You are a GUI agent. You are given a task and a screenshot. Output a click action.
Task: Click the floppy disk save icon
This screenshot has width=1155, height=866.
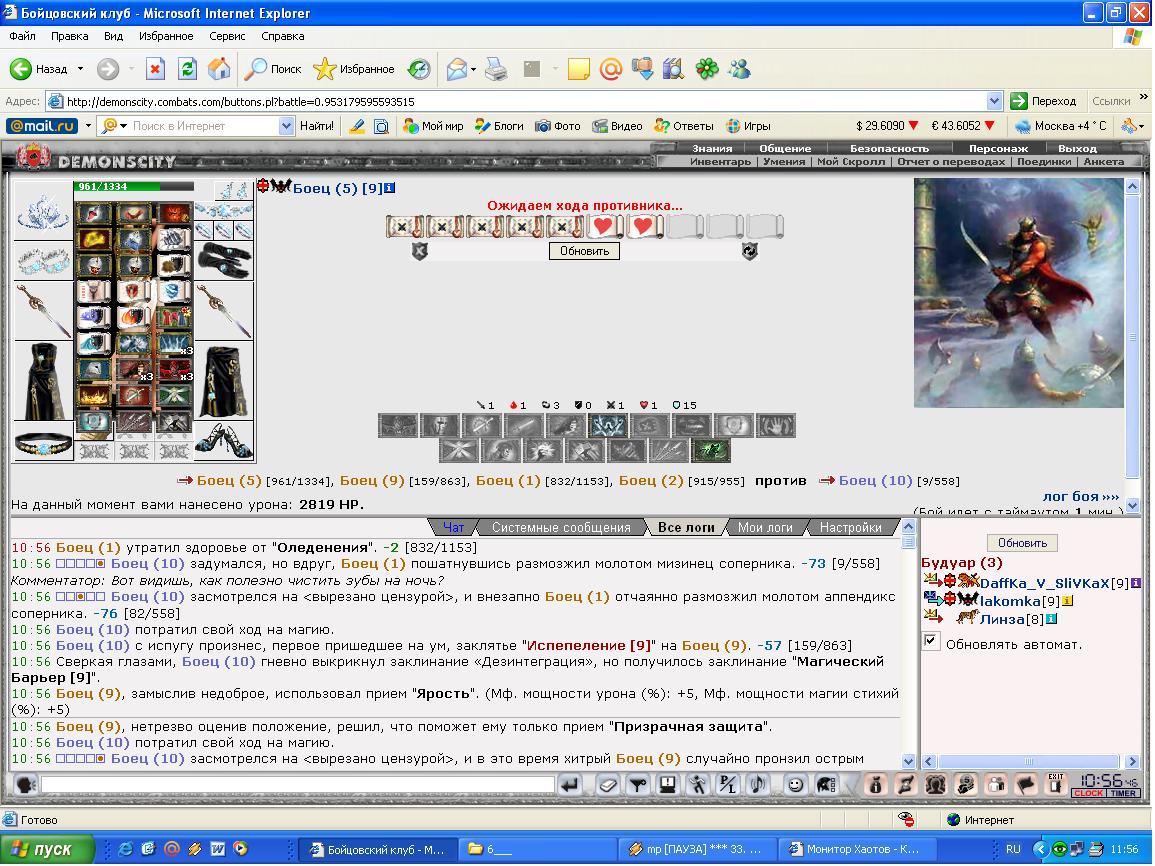click(x=668, y=785)
